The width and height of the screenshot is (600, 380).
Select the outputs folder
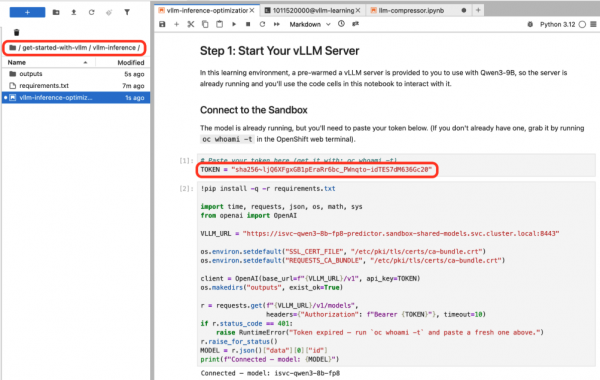click(x=76, y=74)
